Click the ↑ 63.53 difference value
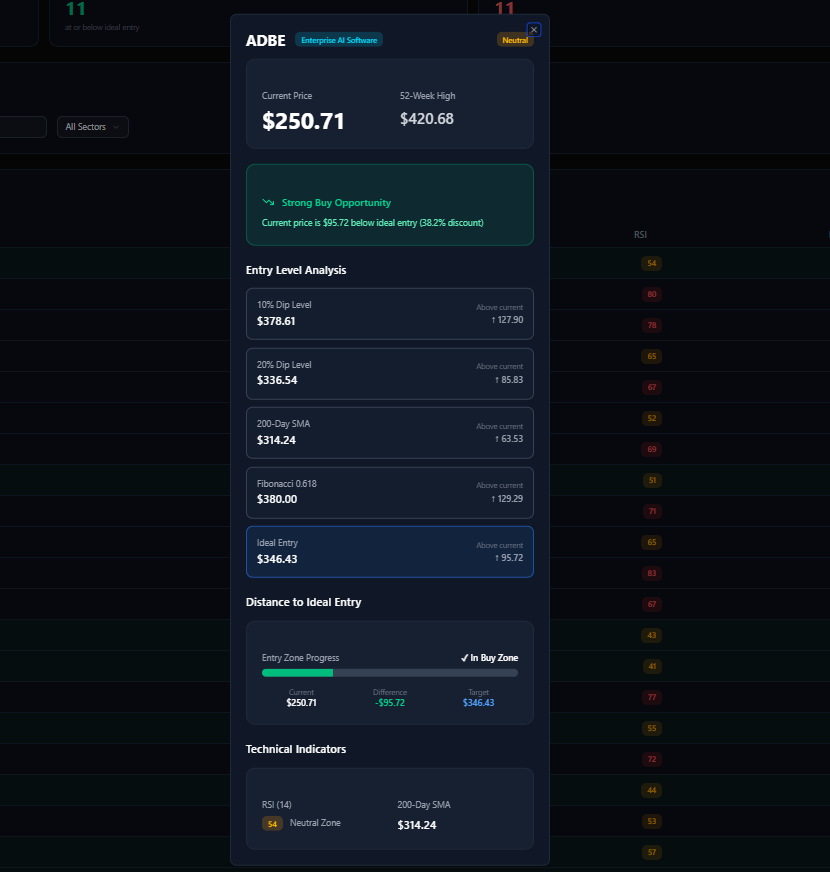Image resolution: width=830 pixels, height=872 pixels. [x=508, y=439]
